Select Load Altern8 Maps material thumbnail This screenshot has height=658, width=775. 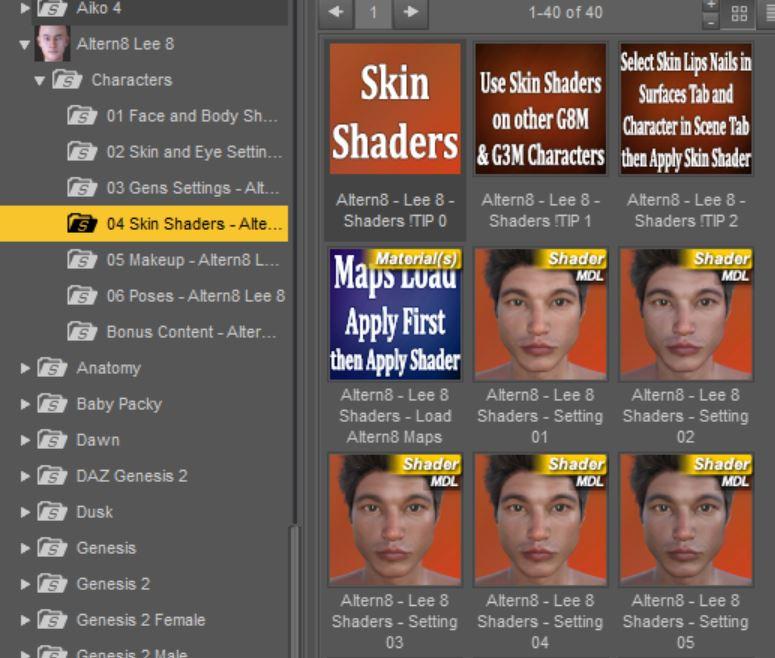point(395,314)
